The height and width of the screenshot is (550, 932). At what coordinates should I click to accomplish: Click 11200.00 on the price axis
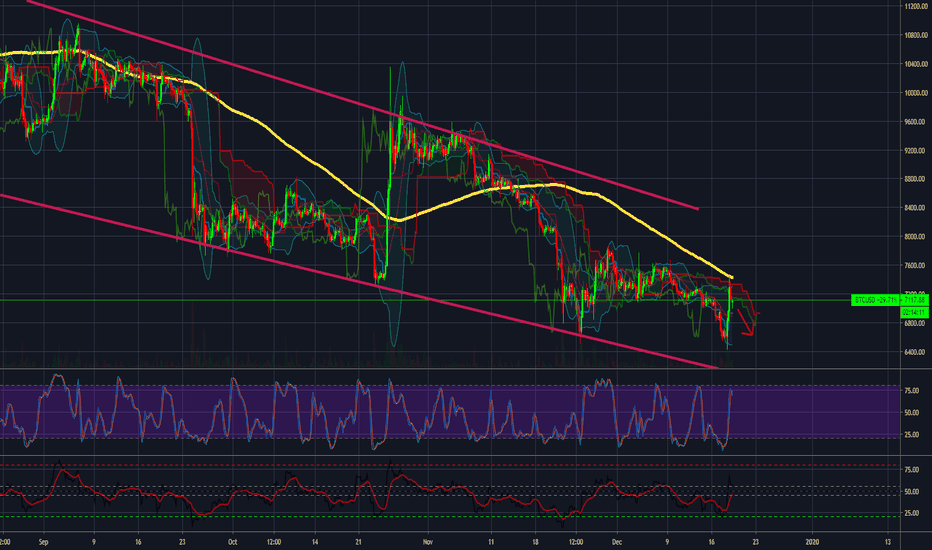(915, 6)
